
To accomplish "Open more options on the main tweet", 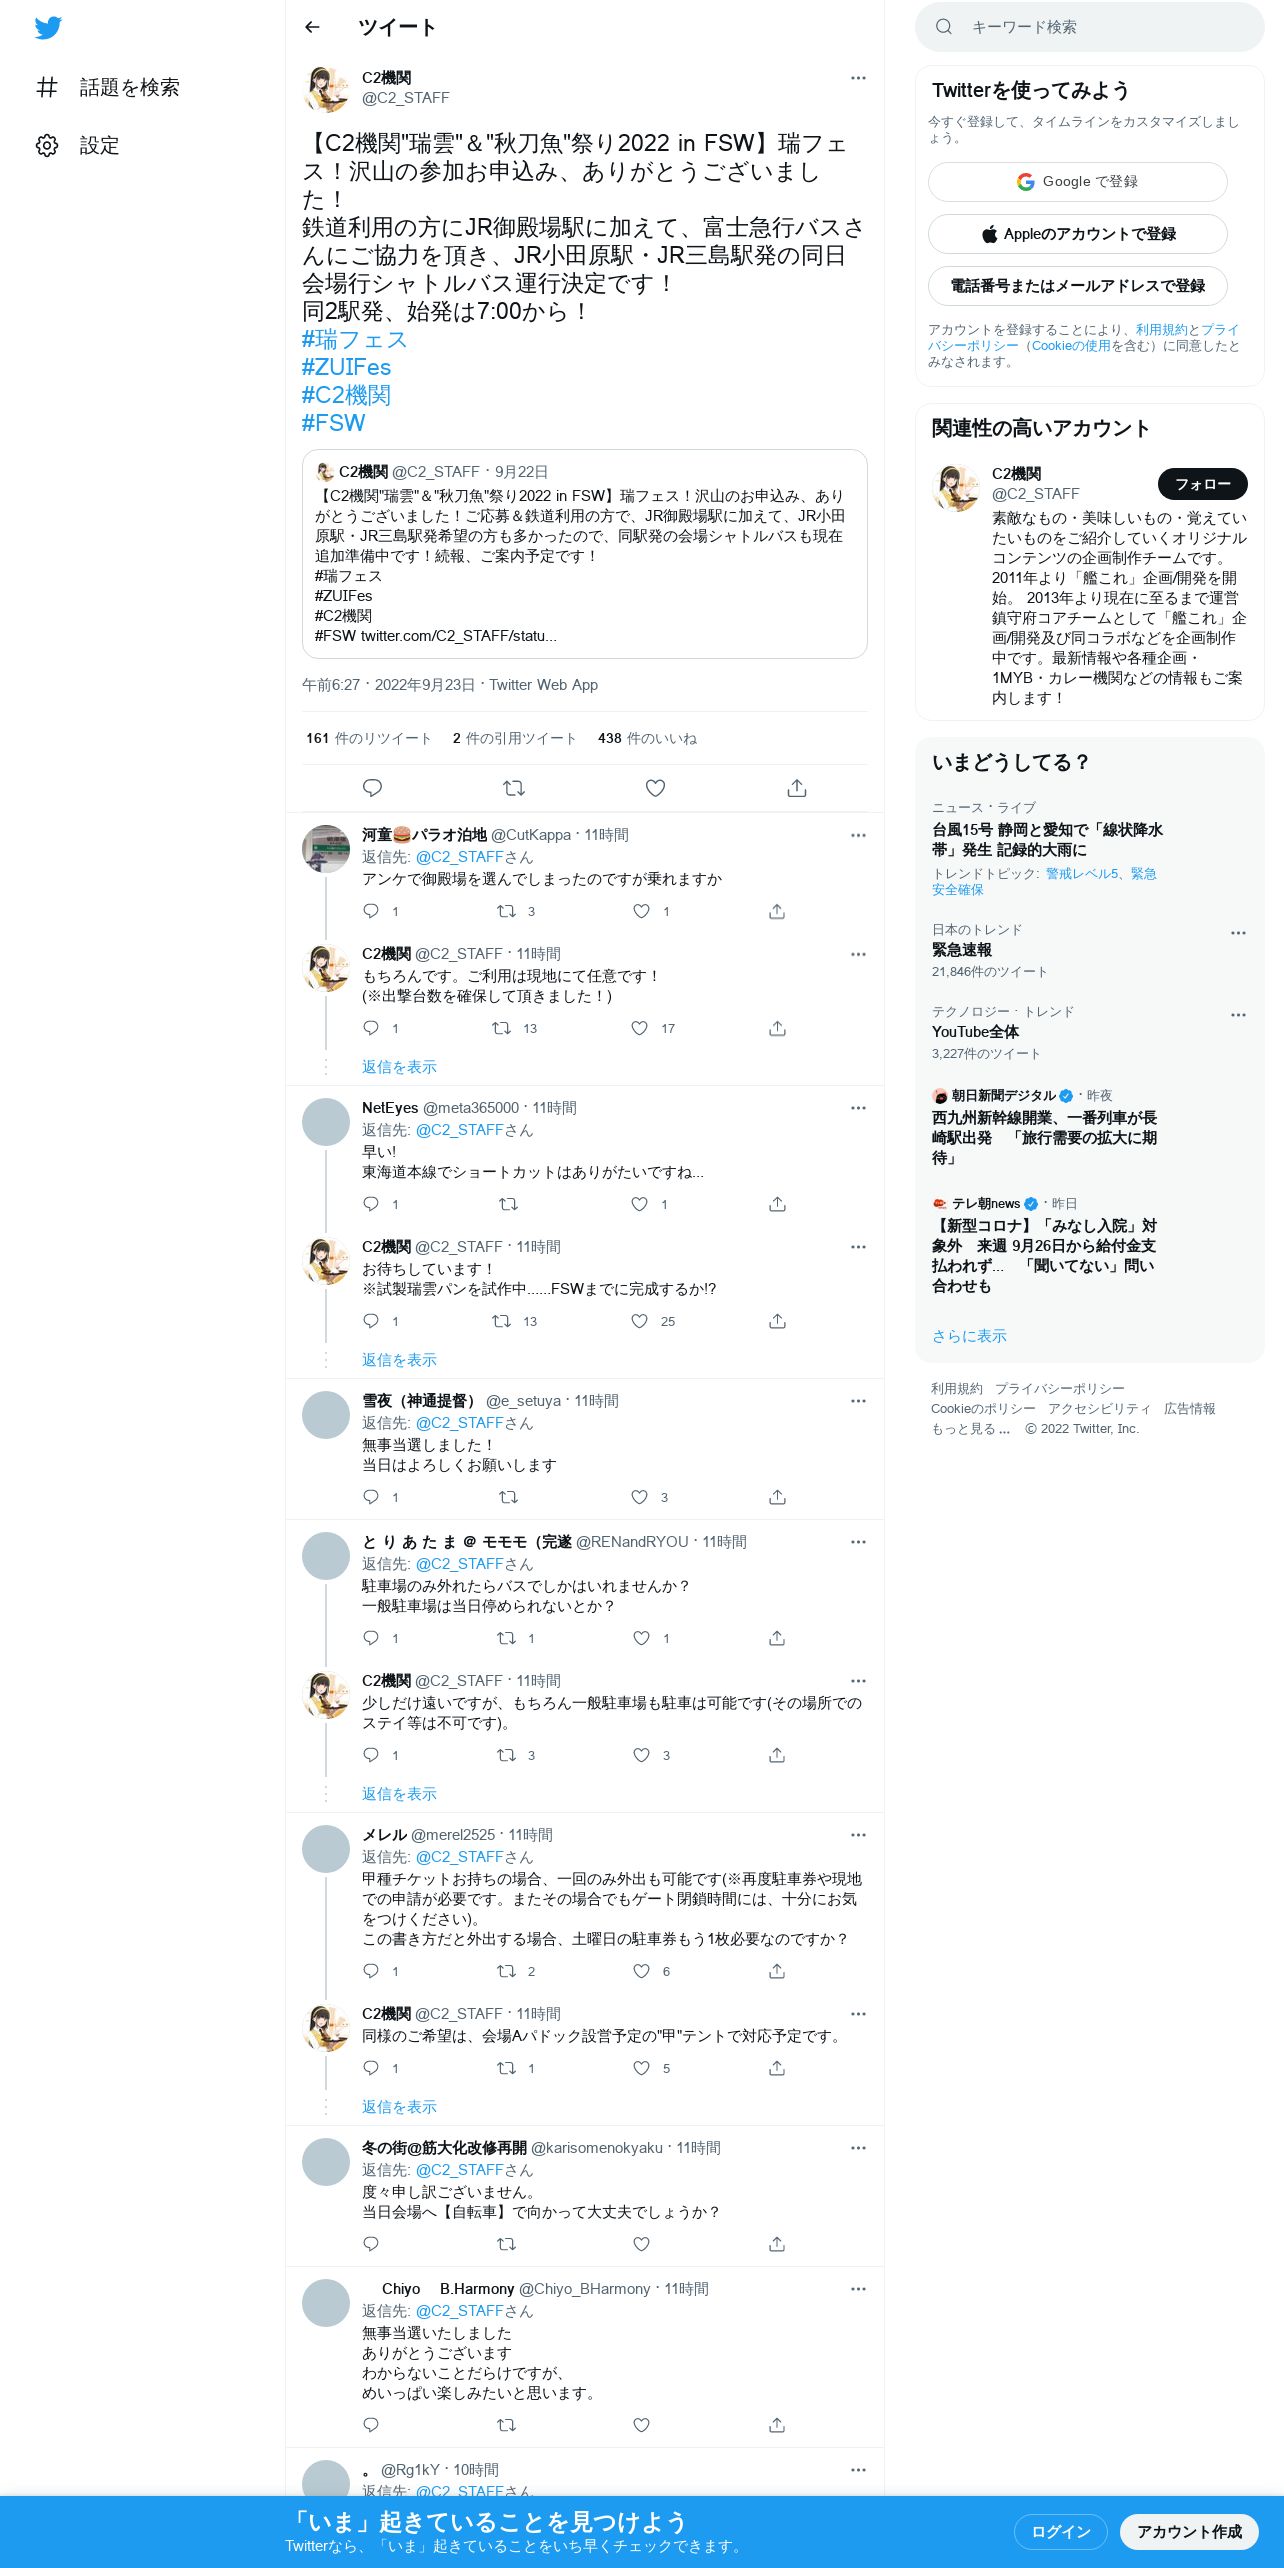I will click(858, 78).
